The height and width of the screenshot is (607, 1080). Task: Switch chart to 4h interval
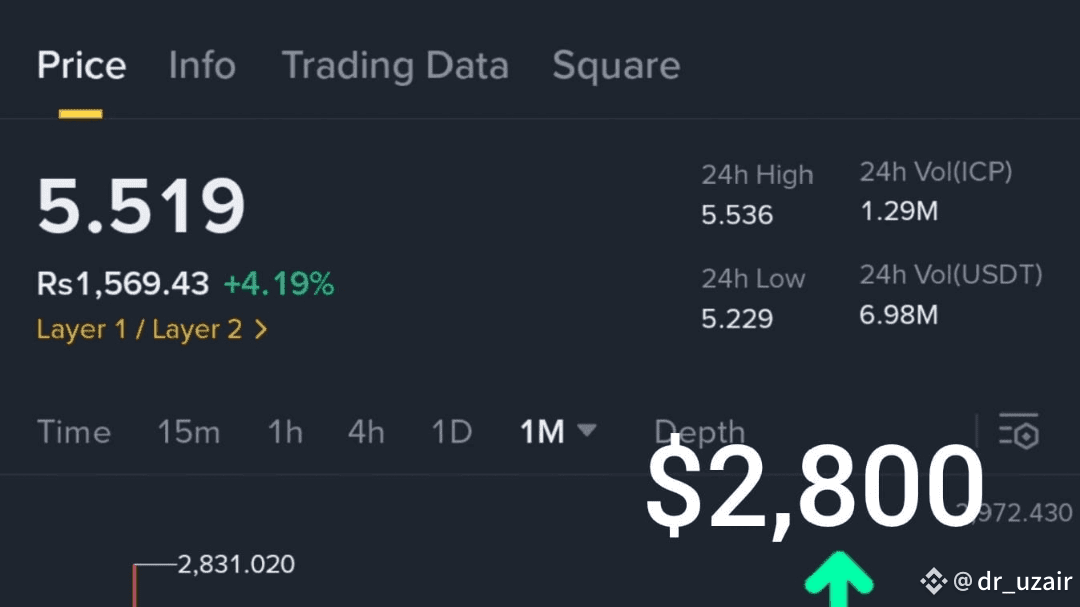366,433
